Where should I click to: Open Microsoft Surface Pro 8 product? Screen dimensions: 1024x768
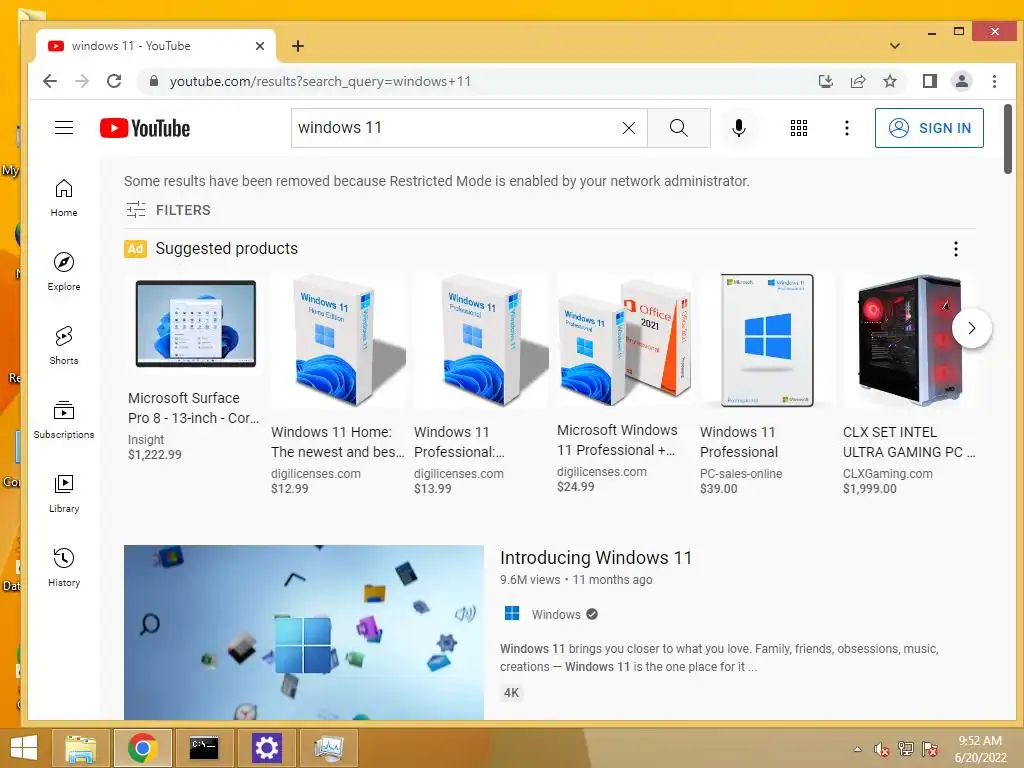193,408
